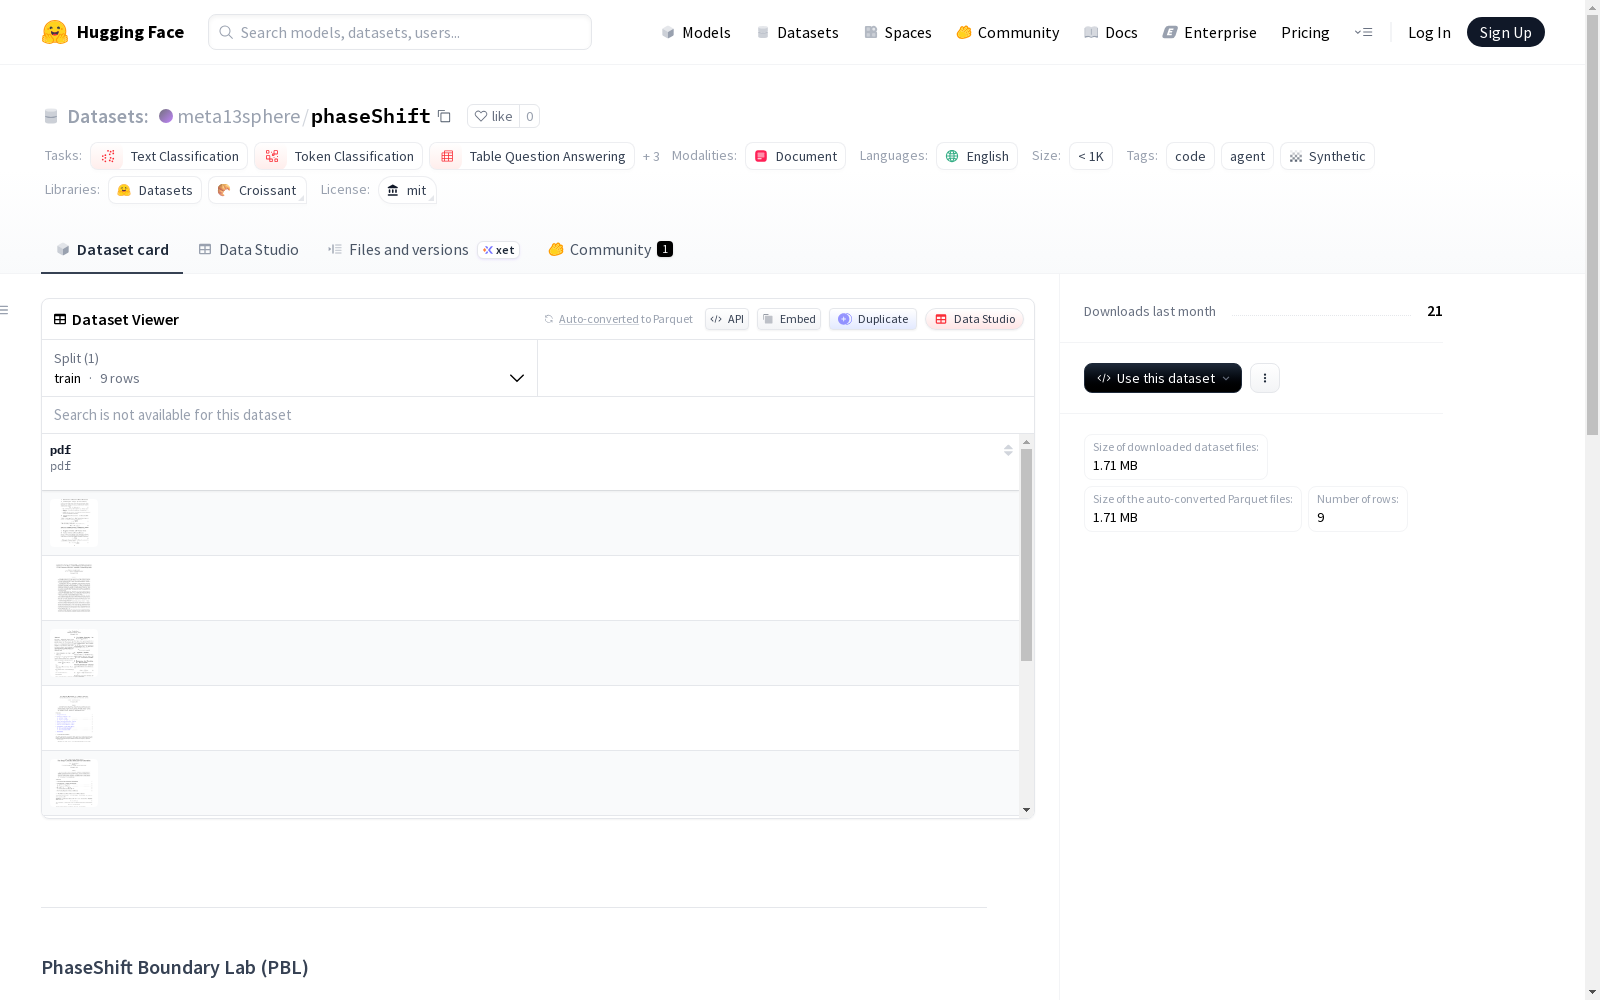Like the phaseShift dataset
The width and height of the screenshot is (1600, 1000).
(x=493, y=116)
